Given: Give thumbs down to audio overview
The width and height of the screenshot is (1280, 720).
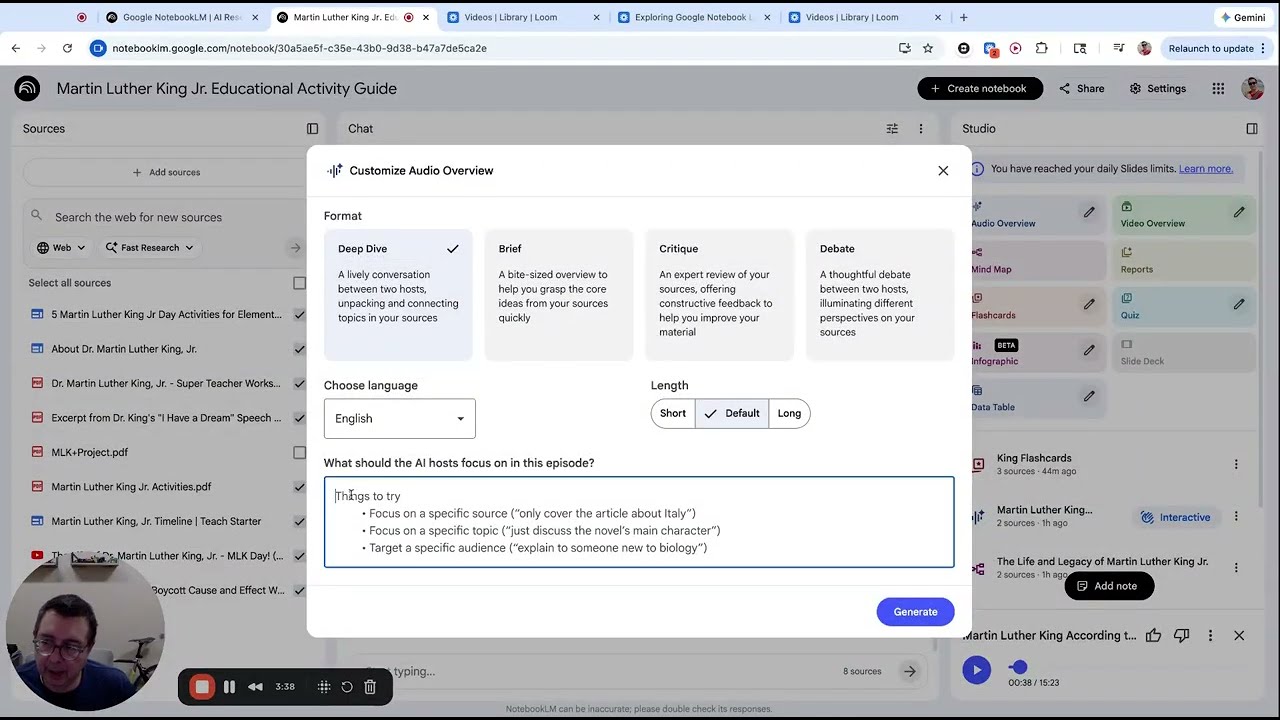Looking at the screenshot, I should pos(1182,635).
